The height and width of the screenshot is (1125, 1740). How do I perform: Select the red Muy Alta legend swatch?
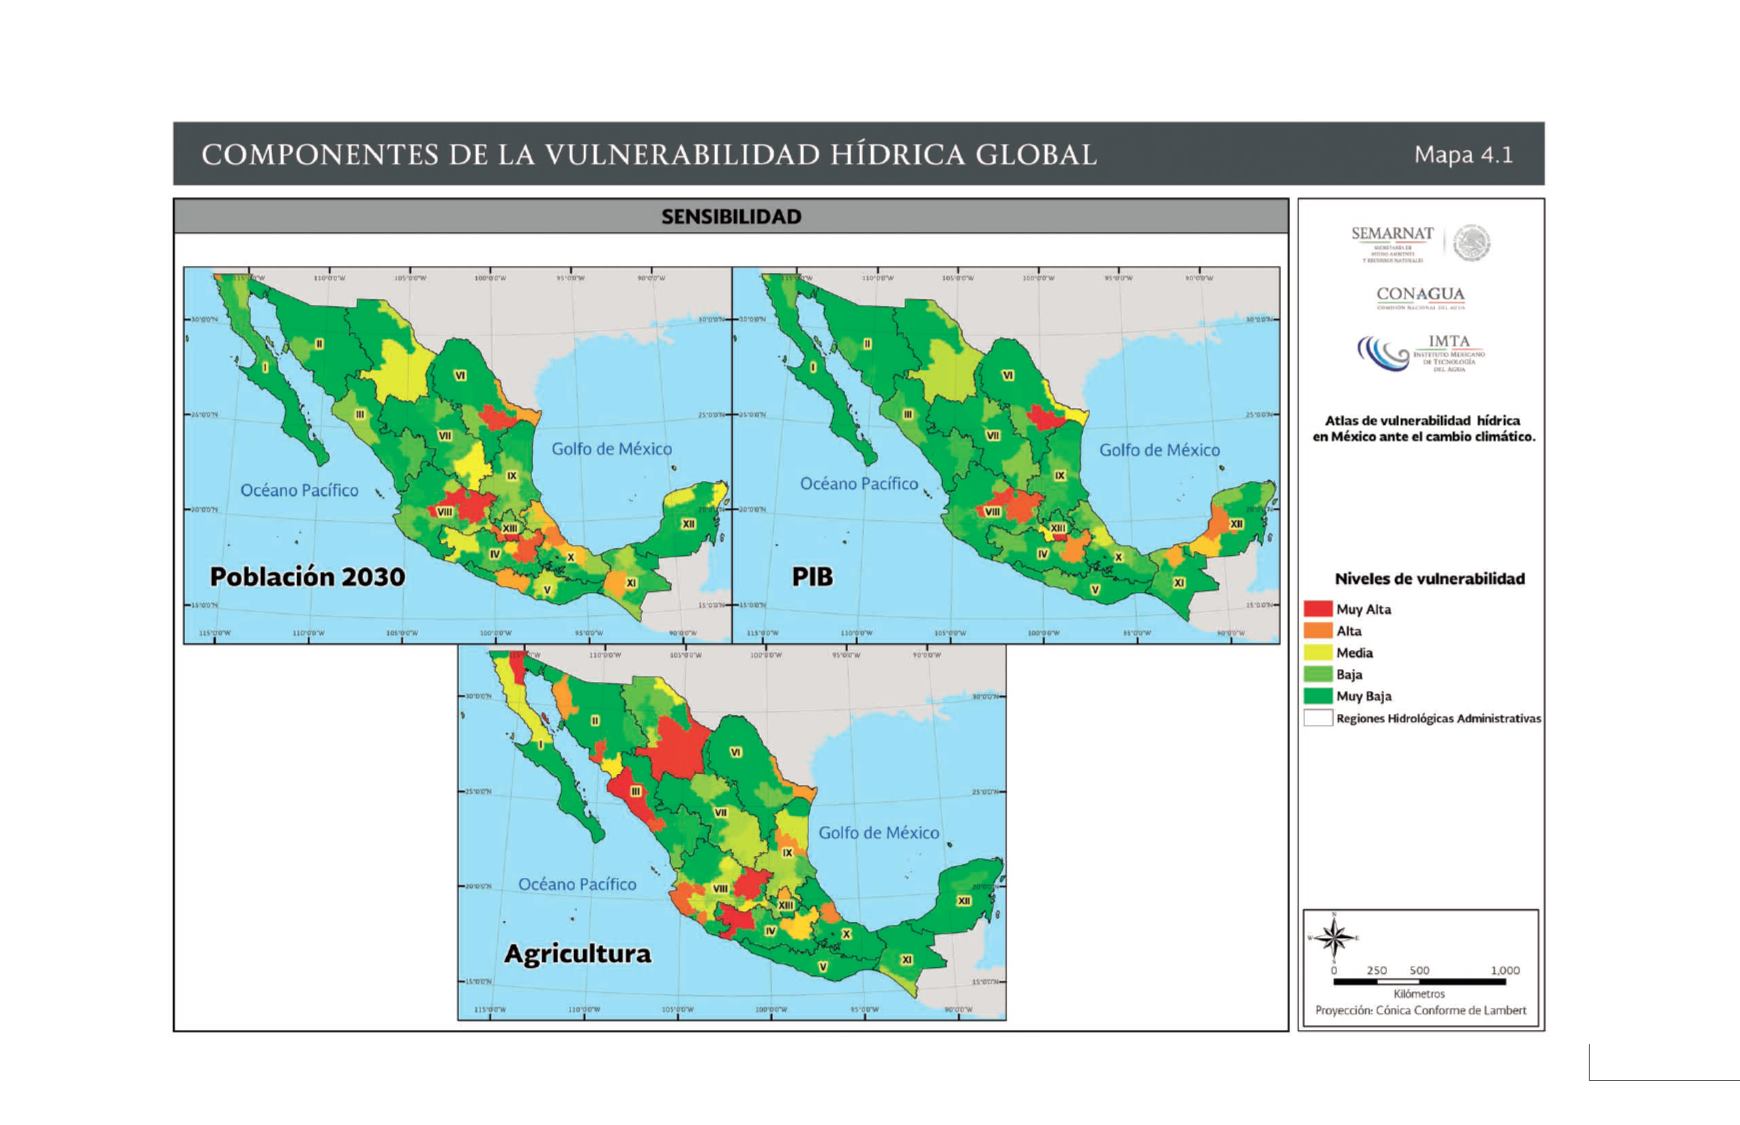click(x=1318, y=609)
